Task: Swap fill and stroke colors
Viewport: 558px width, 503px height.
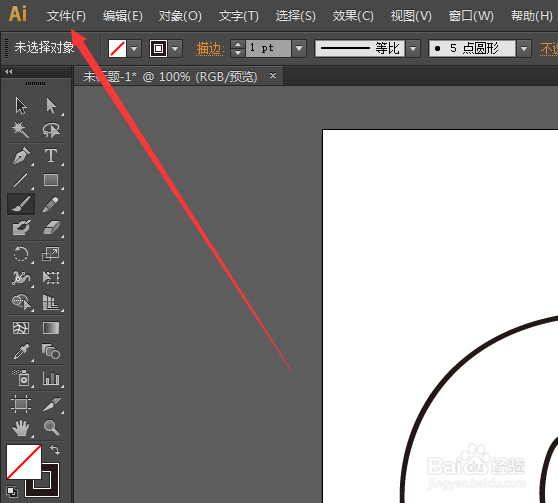Action: [55, 450]
